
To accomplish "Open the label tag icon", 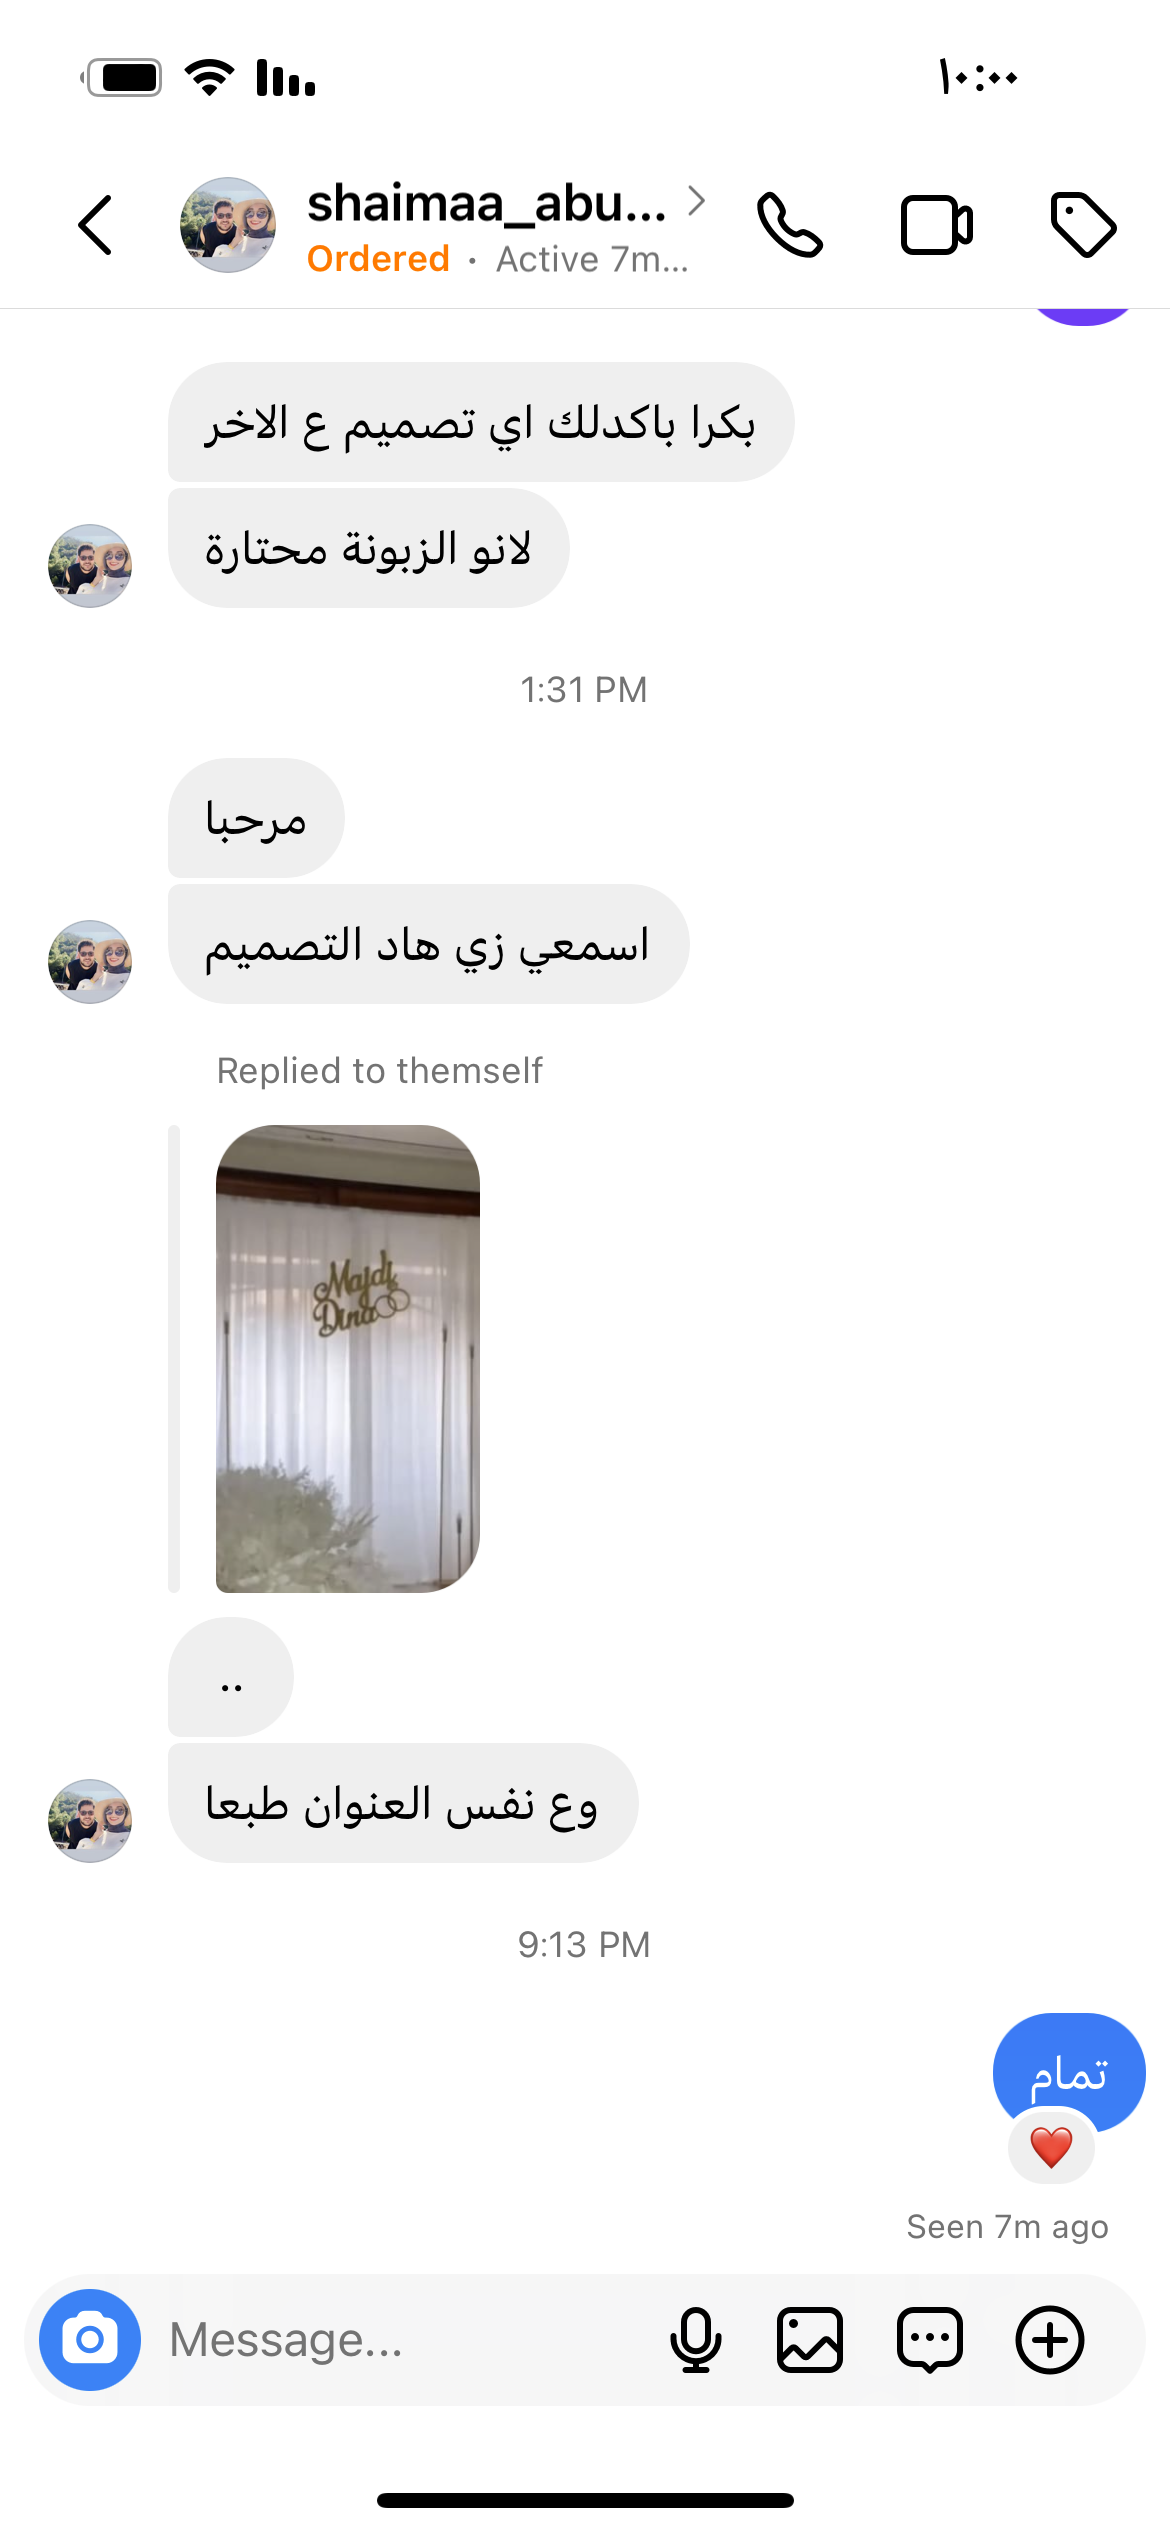I will pyautogui.click(x=1083, y=225).
